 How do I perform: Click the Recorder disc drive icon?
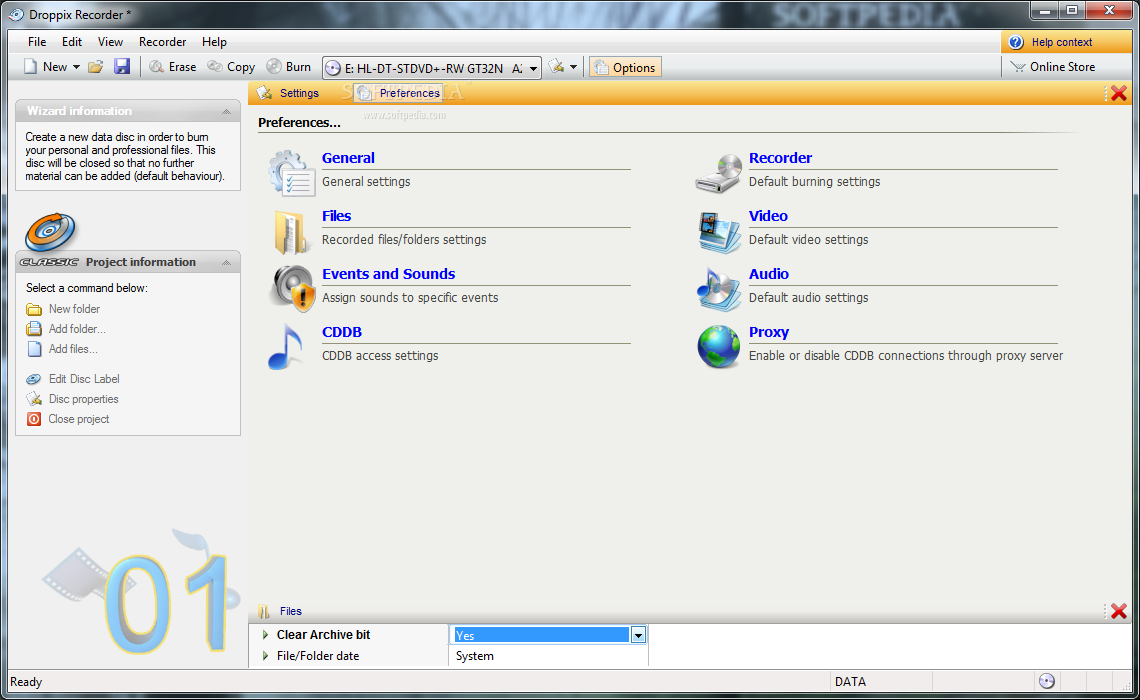[x=718, y=174]
